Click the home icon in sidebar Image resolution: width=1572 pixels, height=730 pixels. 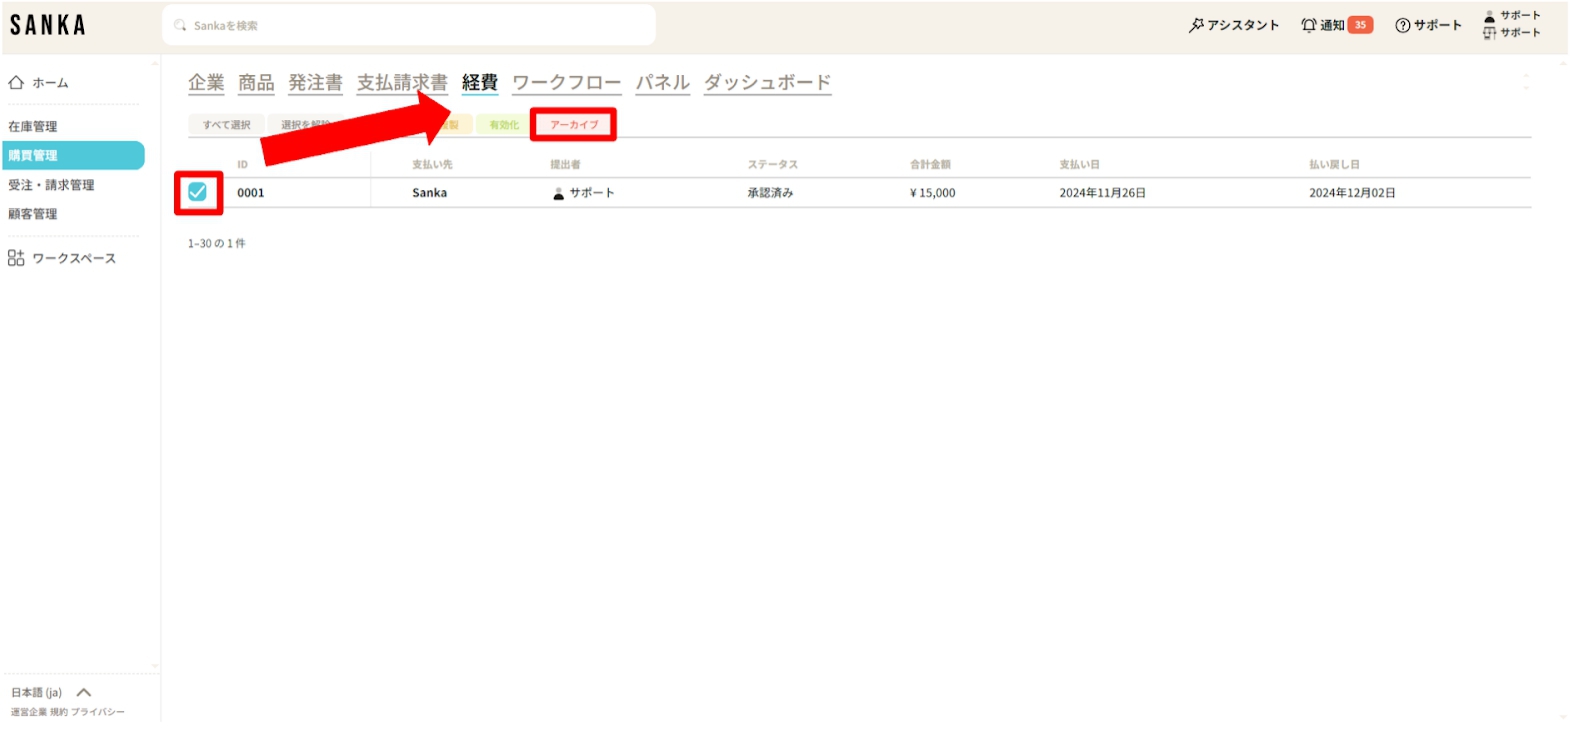pos(16,83)
